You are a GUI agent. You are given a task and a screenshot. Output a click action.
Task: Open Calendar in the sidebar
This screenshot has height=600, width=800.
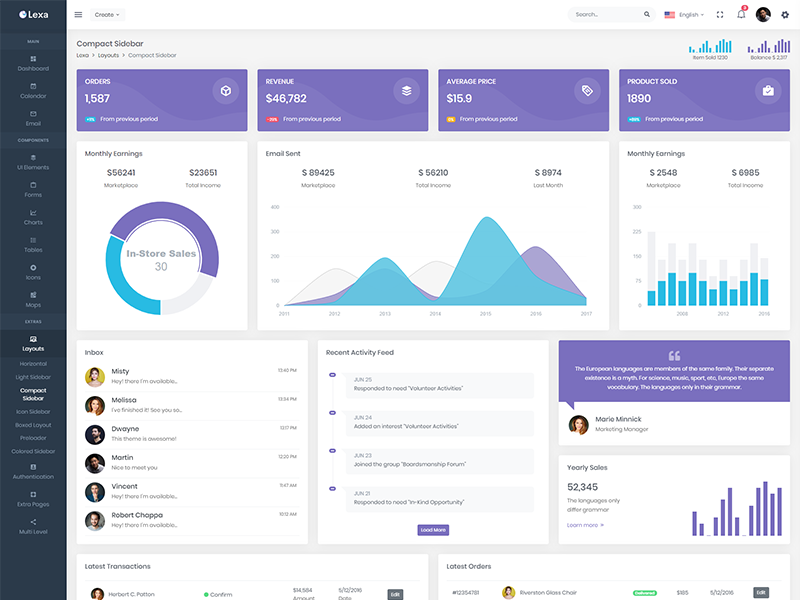[33, 91]
